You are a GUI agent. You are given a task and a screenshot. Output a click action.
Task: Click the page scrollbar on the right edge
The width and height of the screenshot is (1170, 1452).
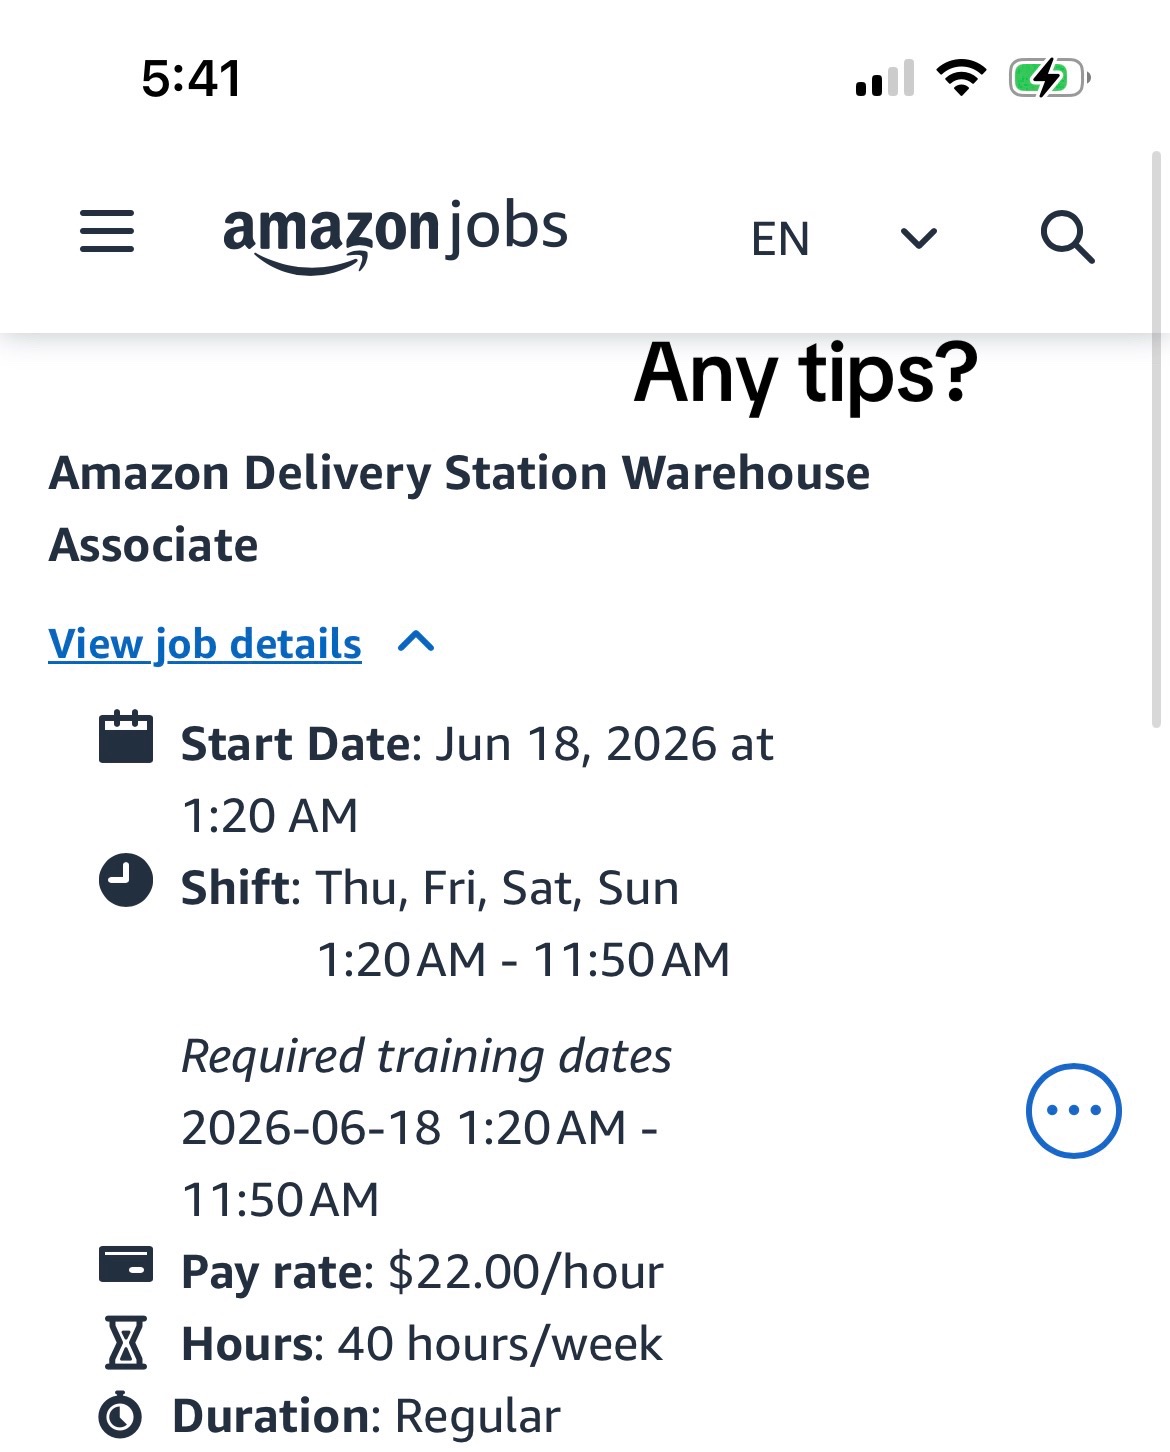[1157, 440]
